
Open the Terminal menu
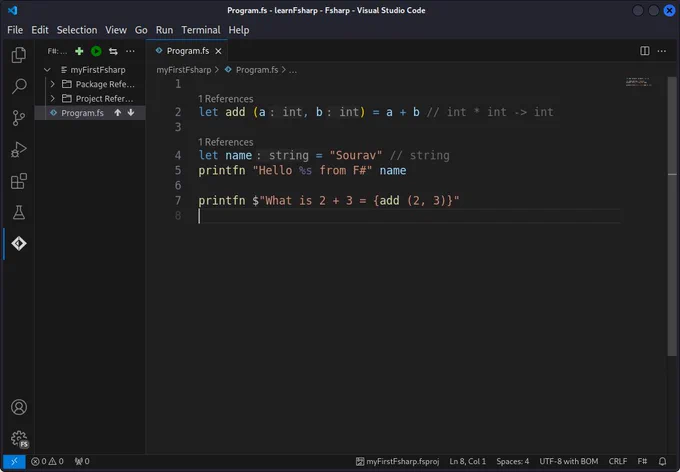201,30
